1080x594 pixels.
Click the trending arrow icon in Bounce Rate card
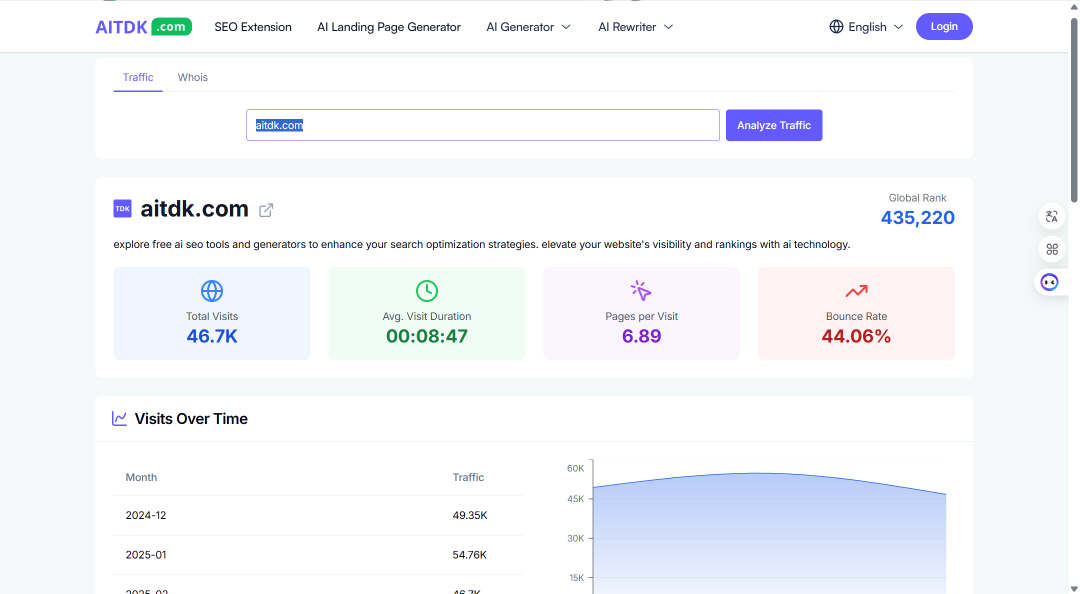point(856,291)
